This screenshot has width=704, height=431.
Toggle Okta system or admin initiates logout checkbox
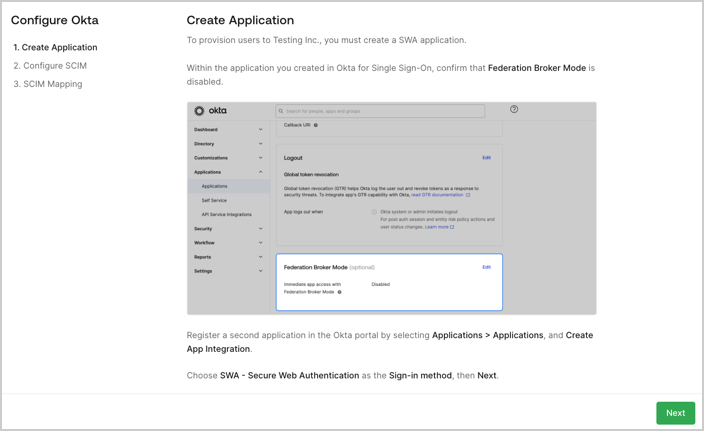point(374,211)
